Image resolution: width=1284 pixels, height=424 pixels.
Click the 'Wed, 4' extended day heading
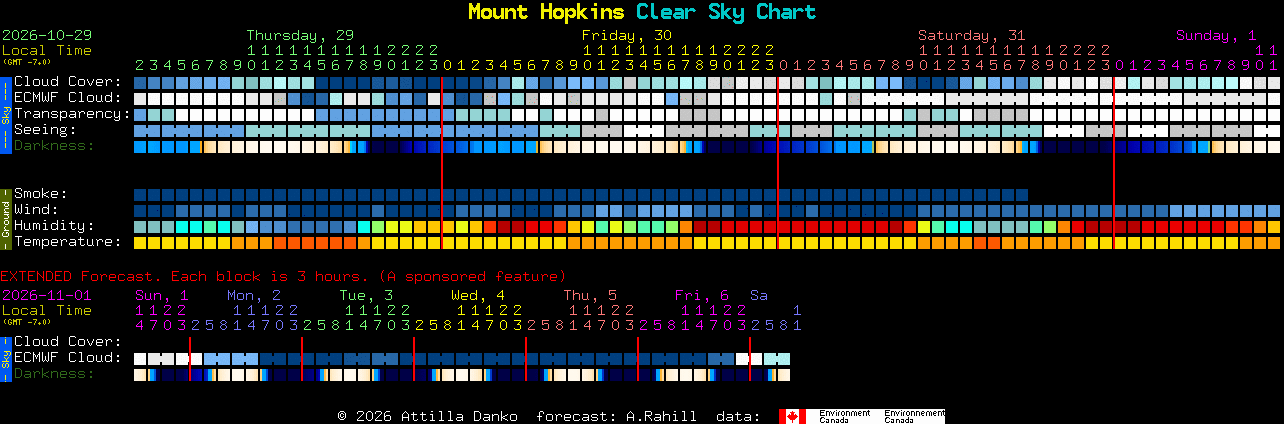(x=478, y=295)
